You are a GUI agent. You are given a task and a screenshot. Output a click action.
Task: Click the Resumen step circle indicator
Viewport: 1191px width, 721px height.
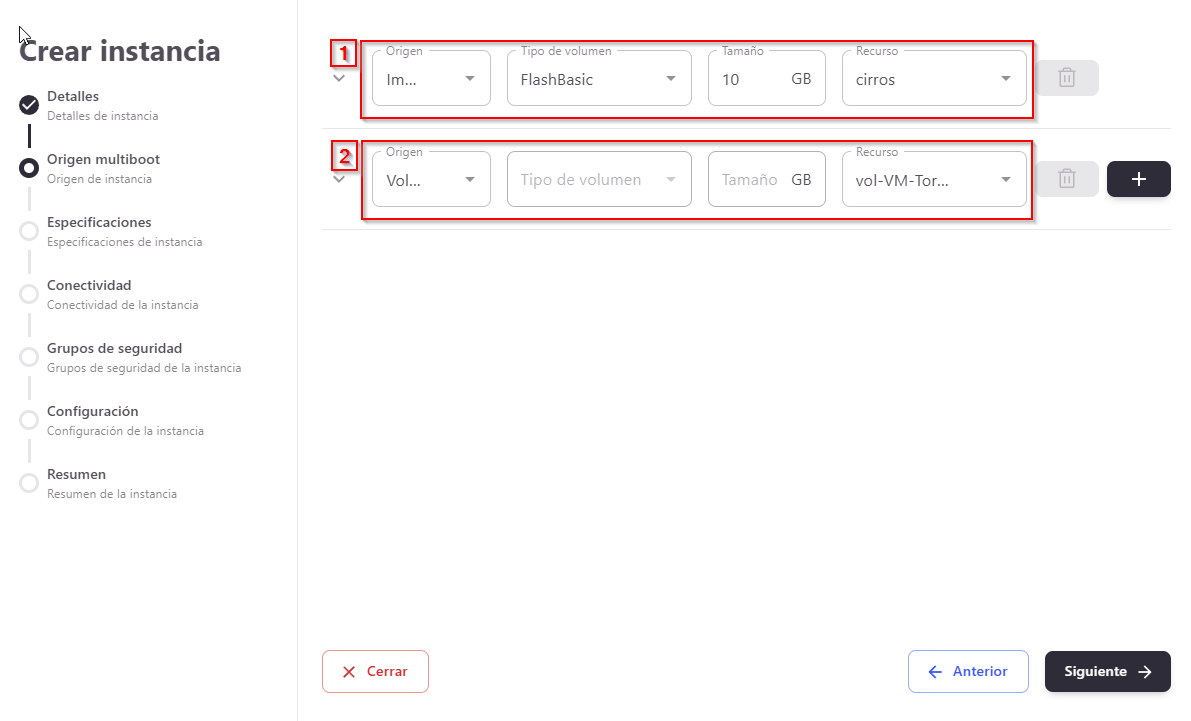(29, 483)
